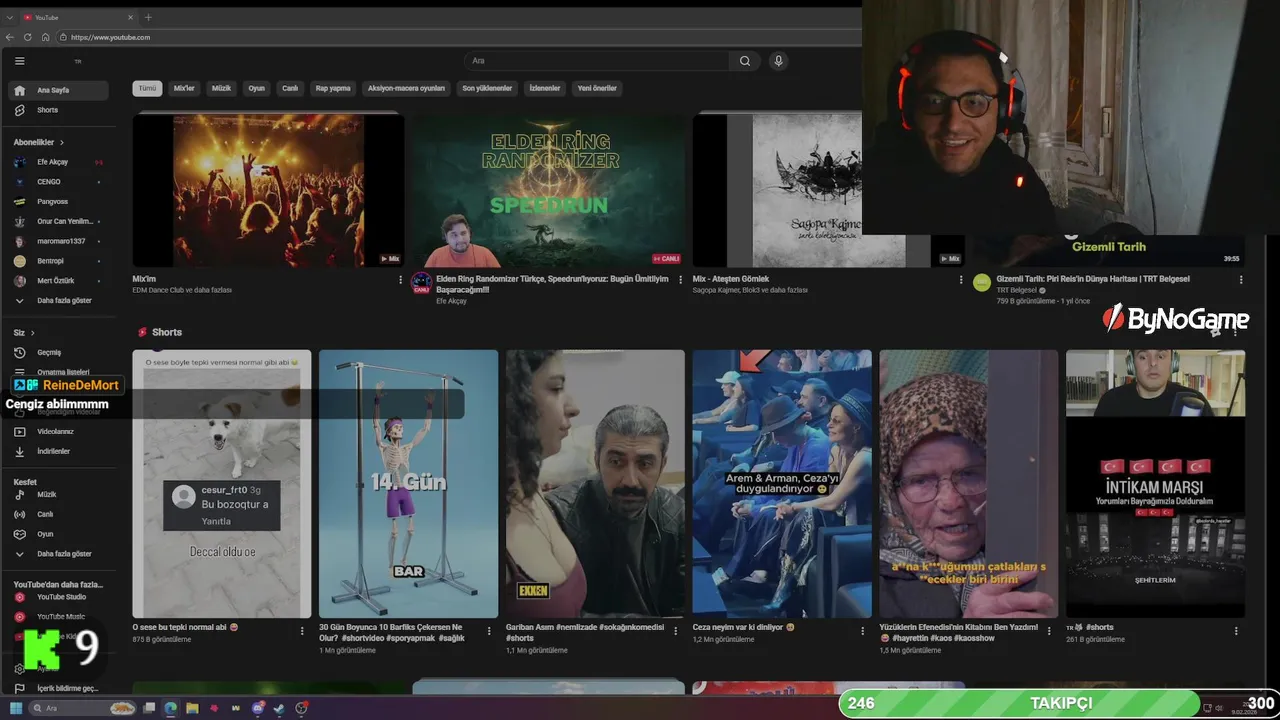Select the Oyun filter chip
The height and width of the screenshot is (720, 1280).
tap(257, 88)
